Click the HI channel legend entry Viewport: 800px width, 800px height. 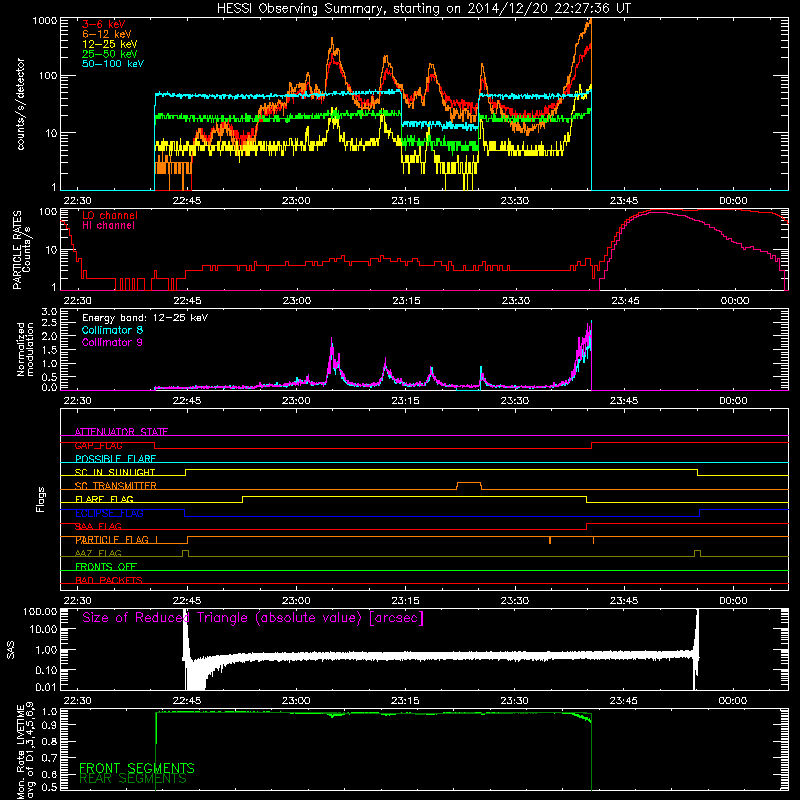[108, 226]
